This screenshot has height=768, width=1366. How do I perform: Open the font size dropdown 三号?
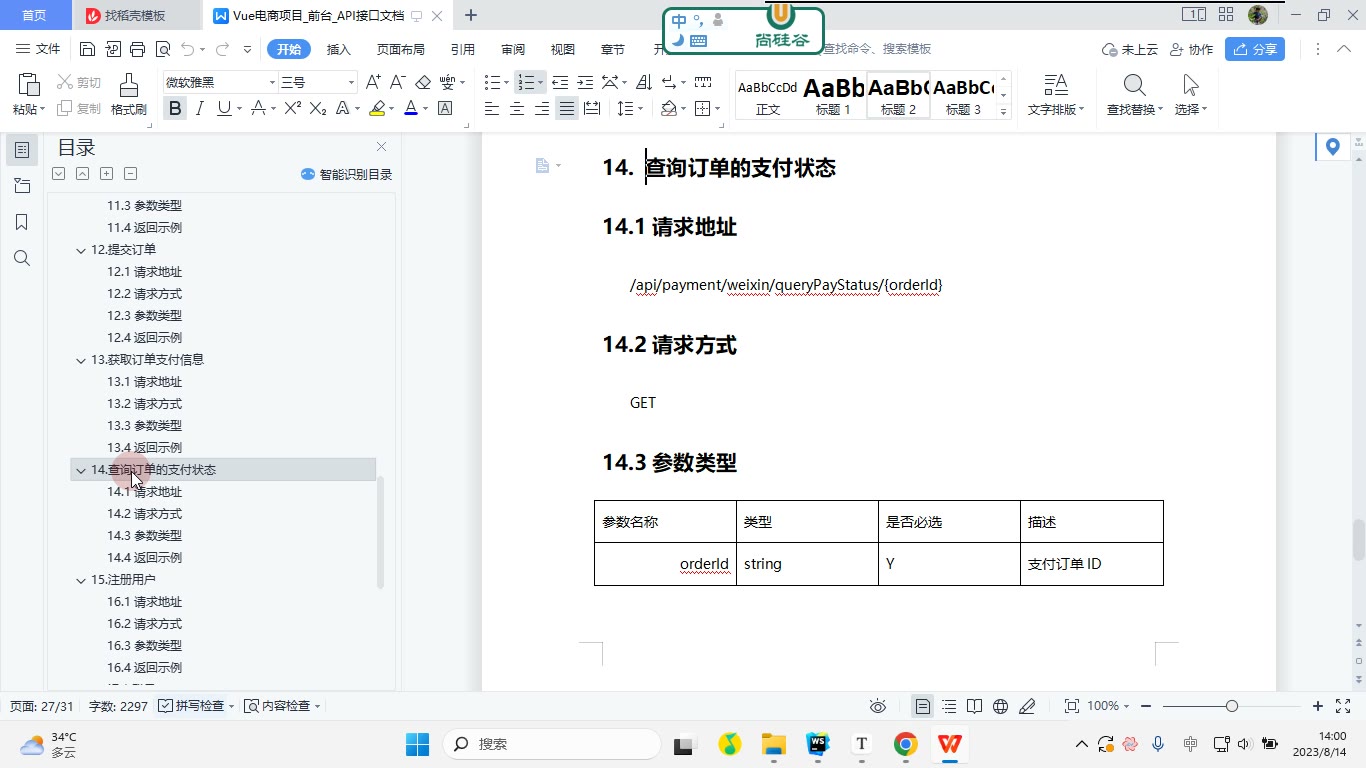click(x=318, y=82)
